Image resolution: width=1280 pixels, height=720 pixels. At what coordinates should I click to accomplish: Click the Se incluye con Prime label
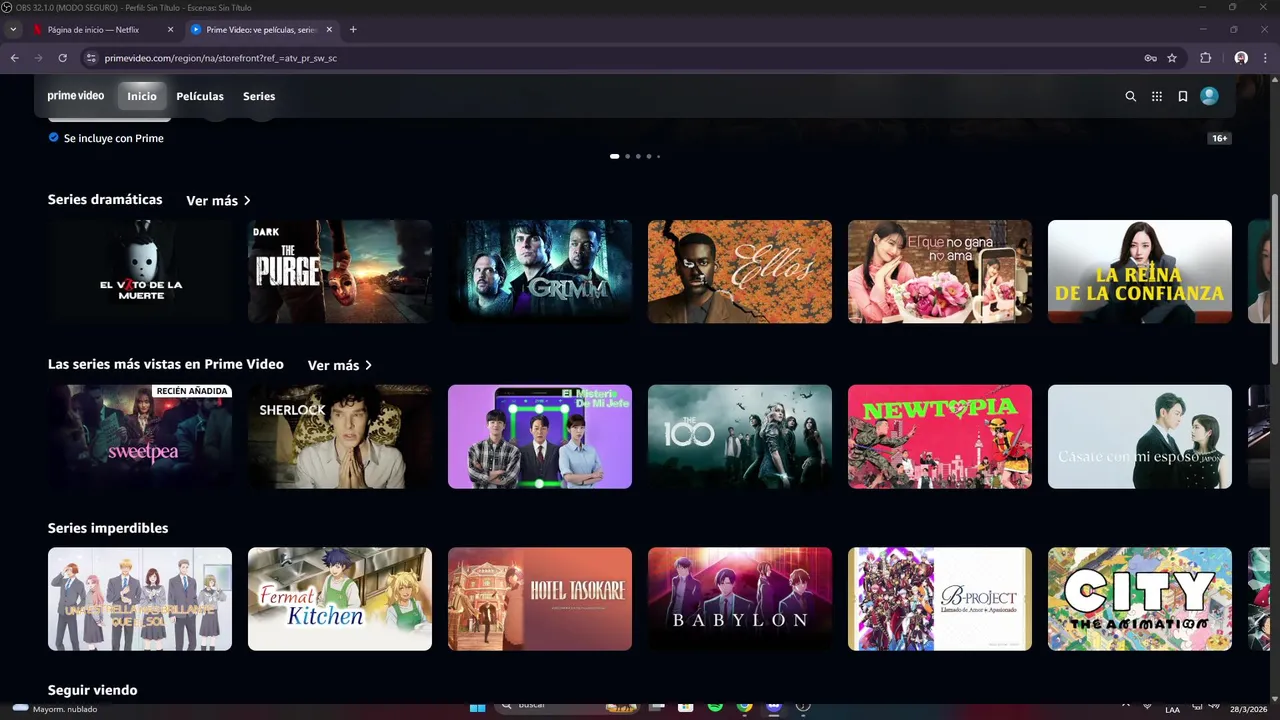click(x=114, y=138)
